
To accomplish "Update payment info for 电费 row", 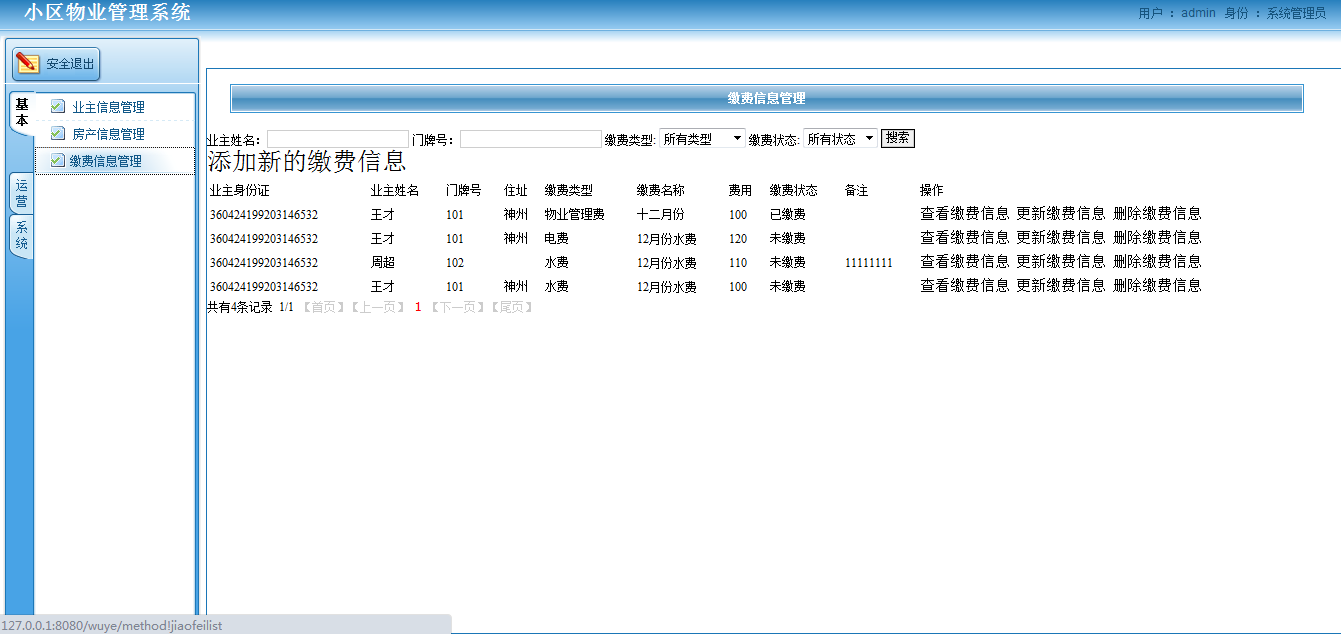I will [1061, 238].
